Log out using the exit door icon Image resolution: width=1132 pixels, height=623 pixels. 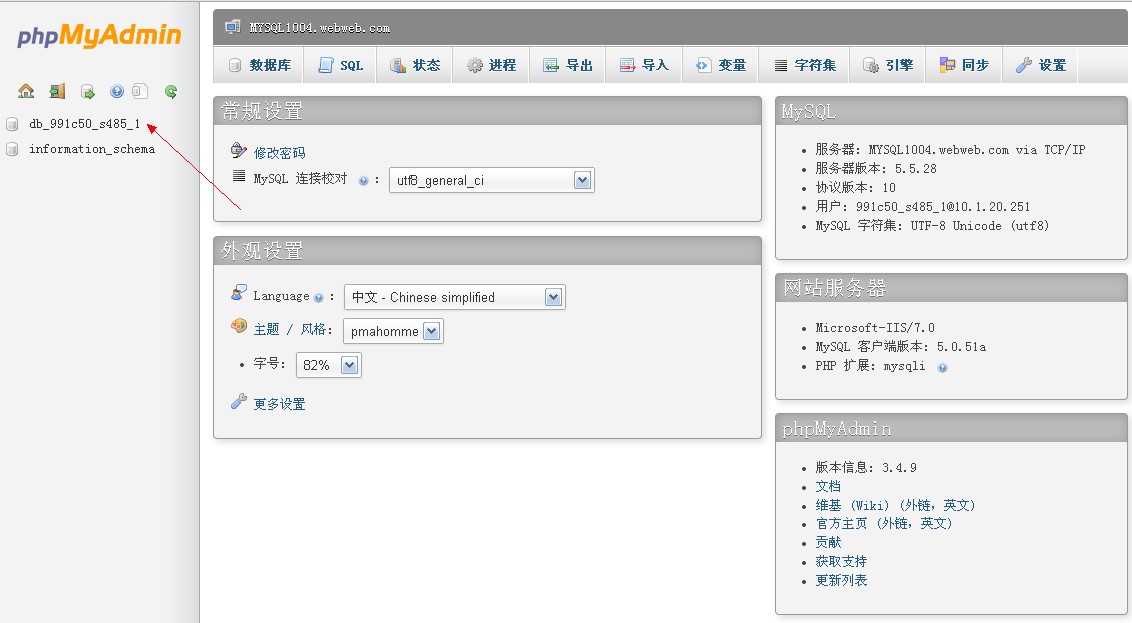[x=57, y=91]
